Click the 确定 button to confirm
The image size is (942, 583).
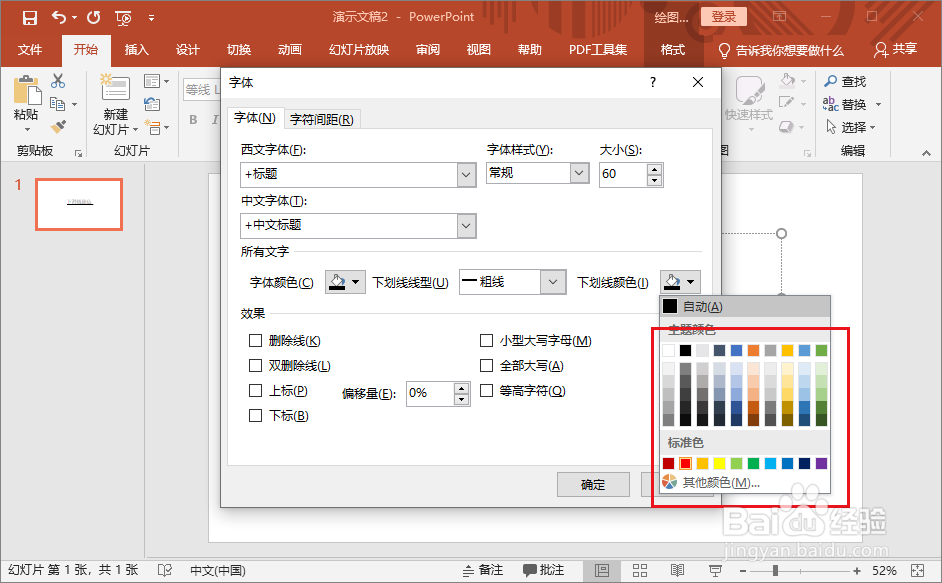click(593, 483)
